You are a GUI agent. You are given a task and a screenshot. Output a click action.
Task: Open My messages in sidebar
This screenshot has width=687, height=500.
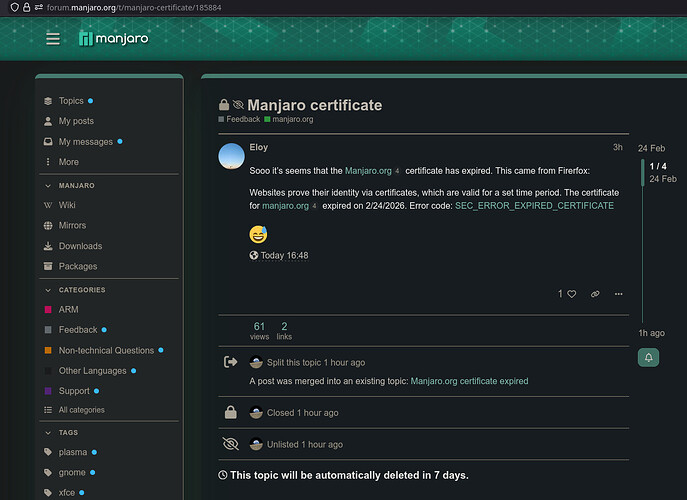(85, 142)
